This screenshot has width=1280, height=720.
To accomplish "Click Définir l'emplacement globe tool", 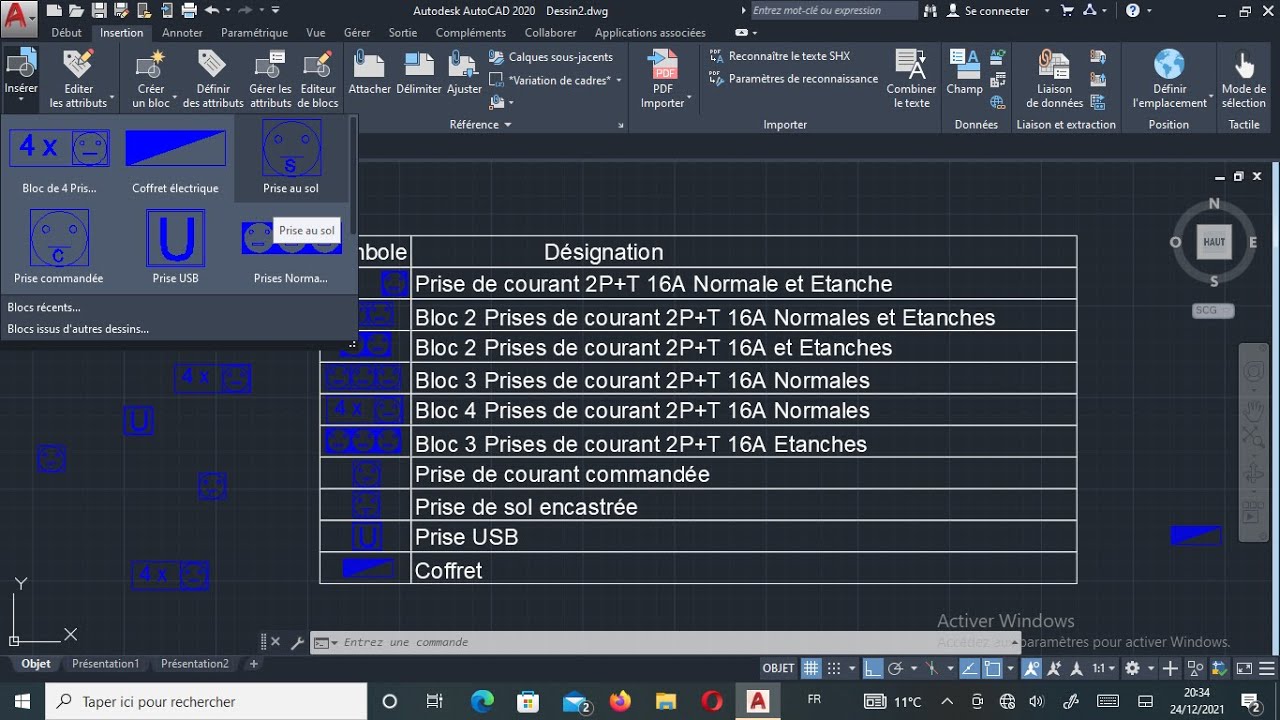I will 1169,80.
